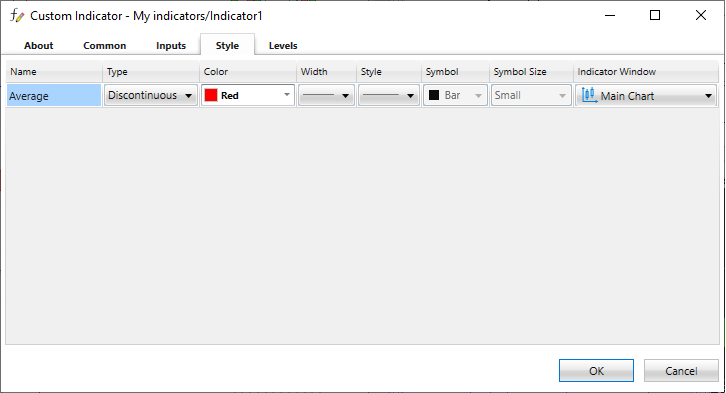Click the Symbol Size column header
Image resolution: width=726 pixels, height=393 pixels.
pyautogui.click(x=532, y=72)
